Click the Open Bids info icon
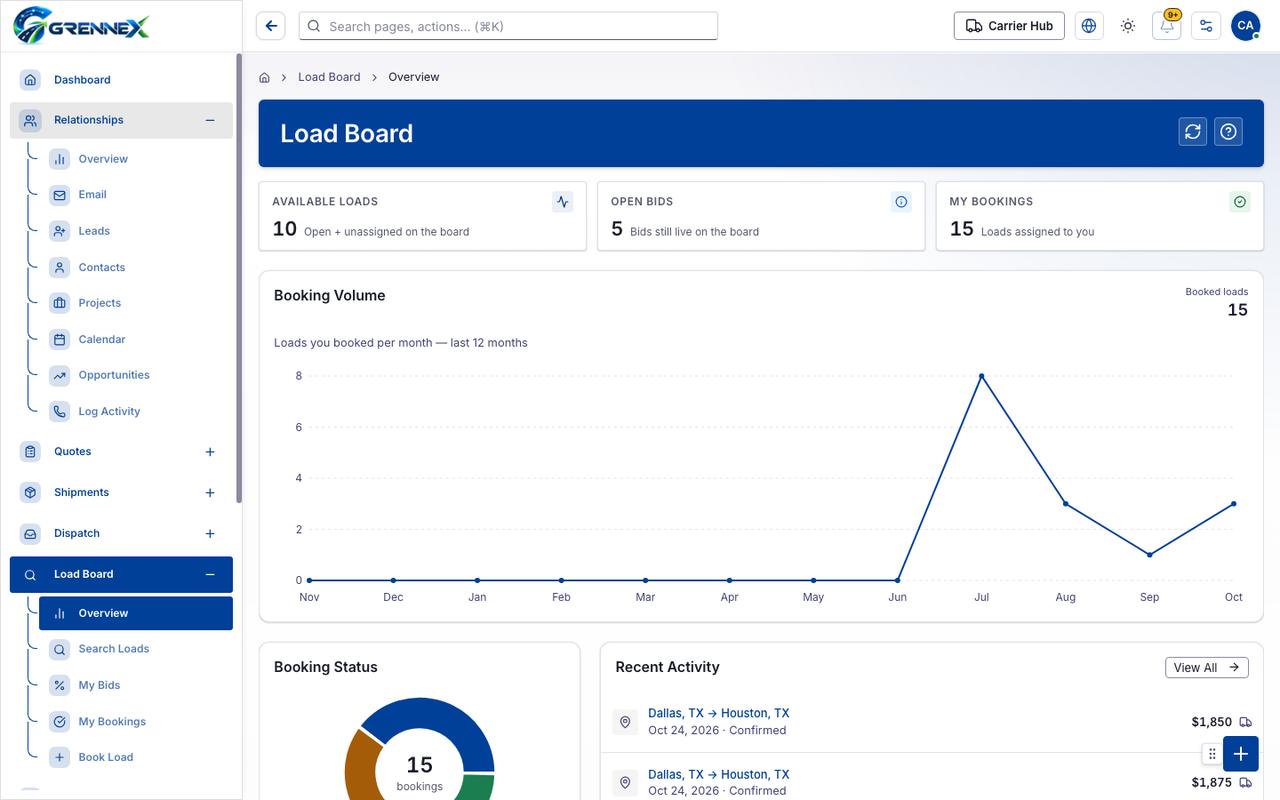 click(x=901, y=202)
